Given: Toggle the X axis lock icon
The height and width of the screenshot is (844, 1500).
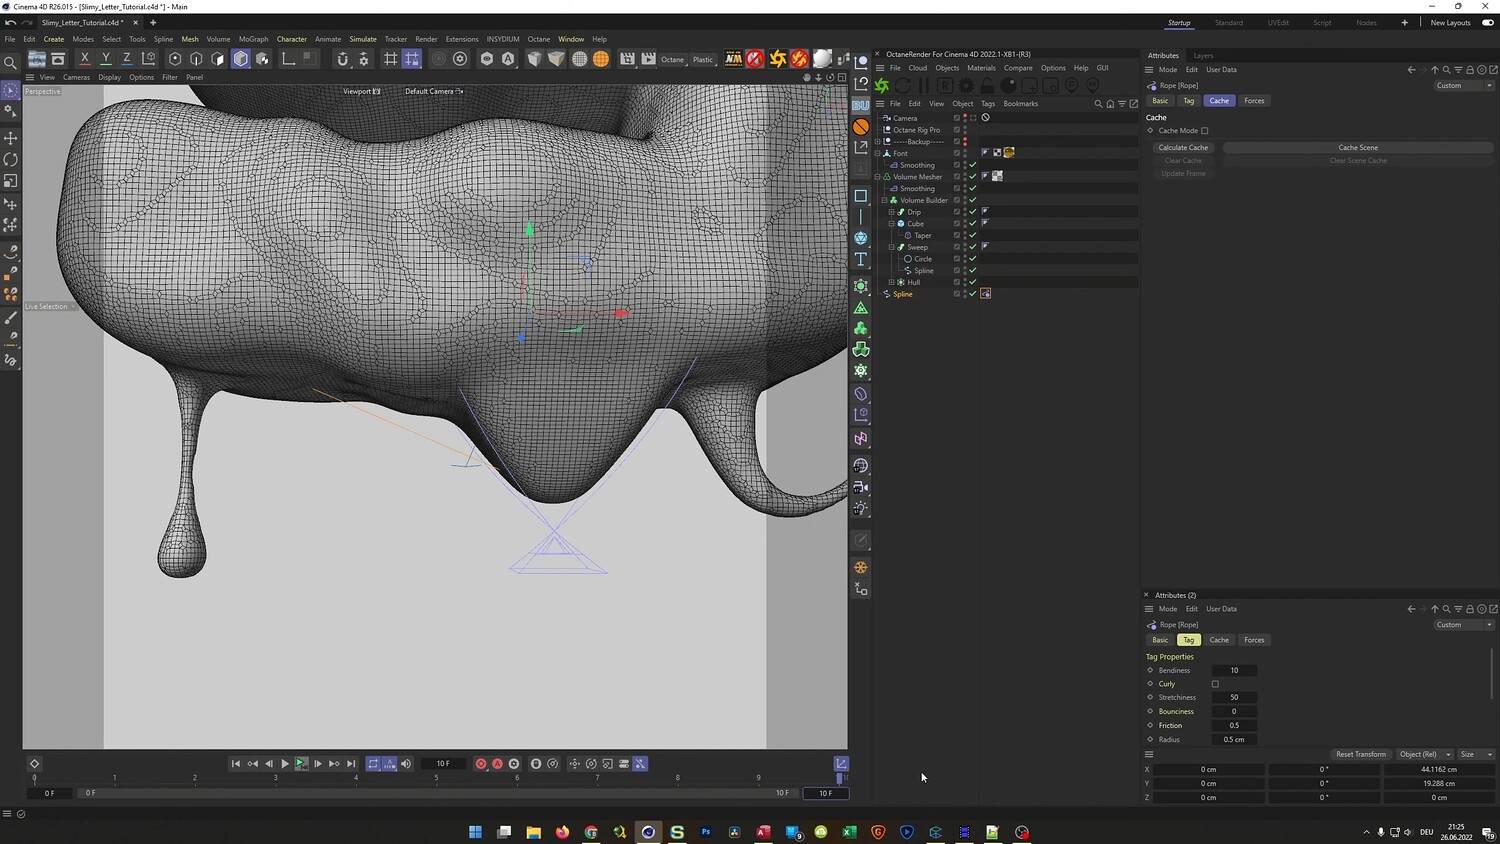Looking at the screenshot, I should (x=85, y=59).
